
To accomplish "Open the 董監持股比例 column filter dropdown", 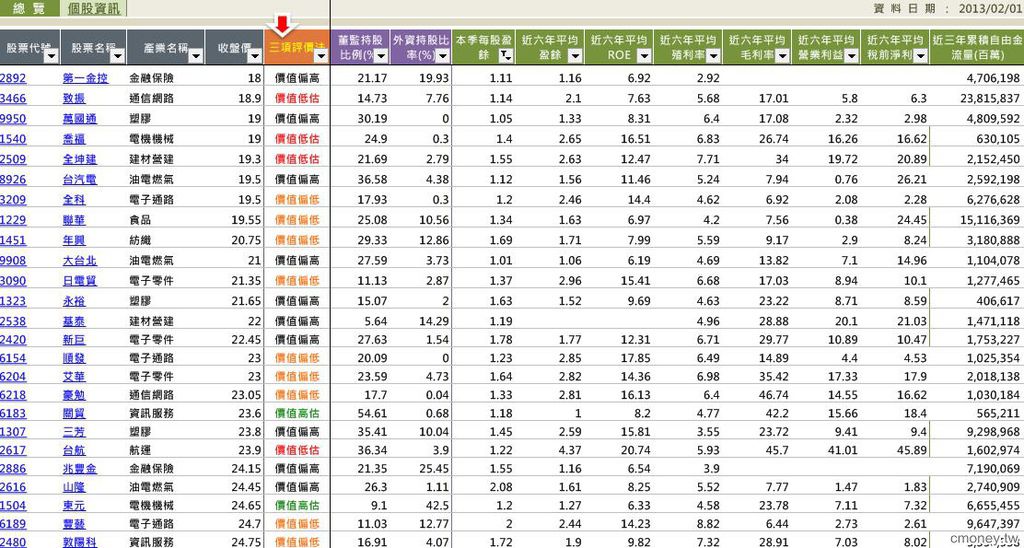I will tap(381, 56).
